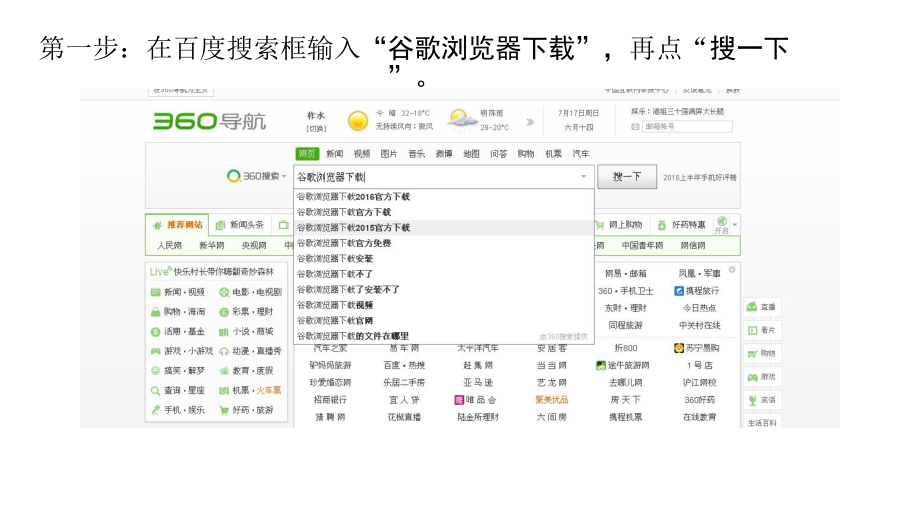The height and width of the screenshot is (518, 920).
Task: Click the rainy cloud icon for tomorrow
Action: tap(461, 120)
